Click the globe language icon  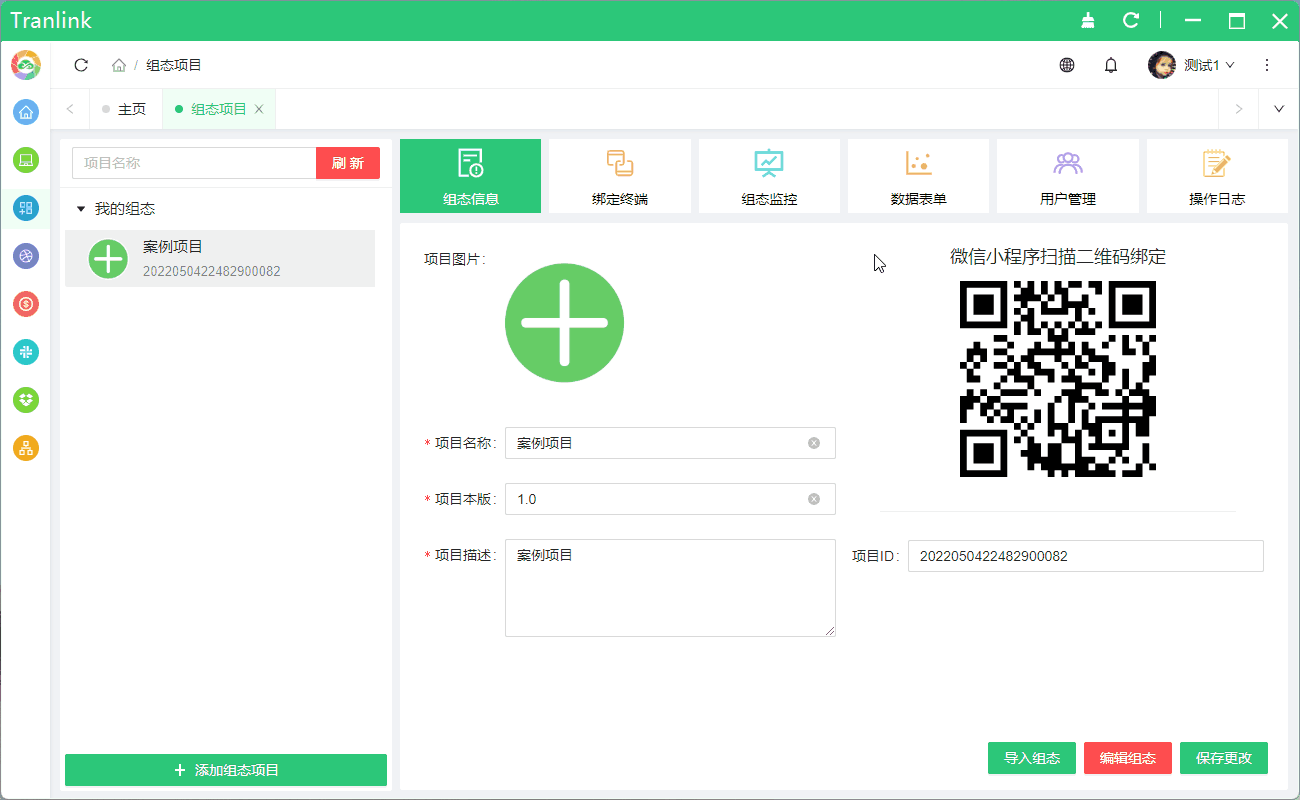(1067, 65)
